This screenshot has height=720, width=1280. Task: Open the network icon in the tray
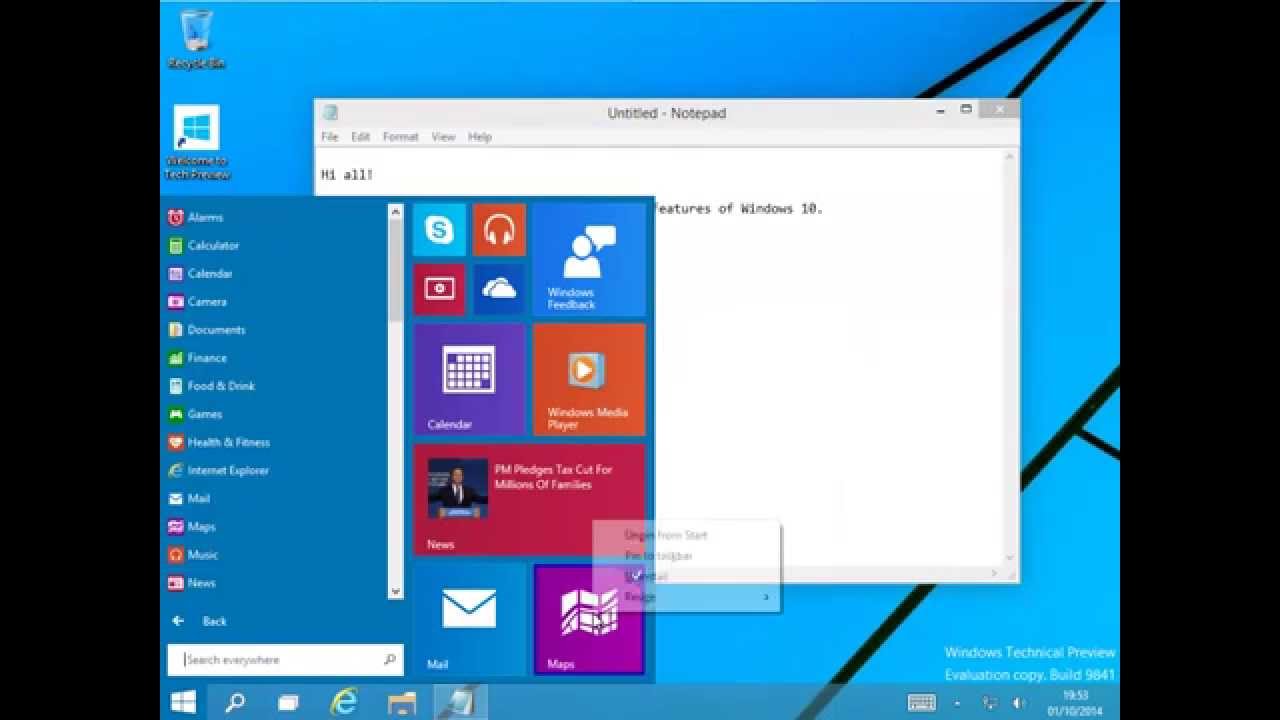pos(989,703)
